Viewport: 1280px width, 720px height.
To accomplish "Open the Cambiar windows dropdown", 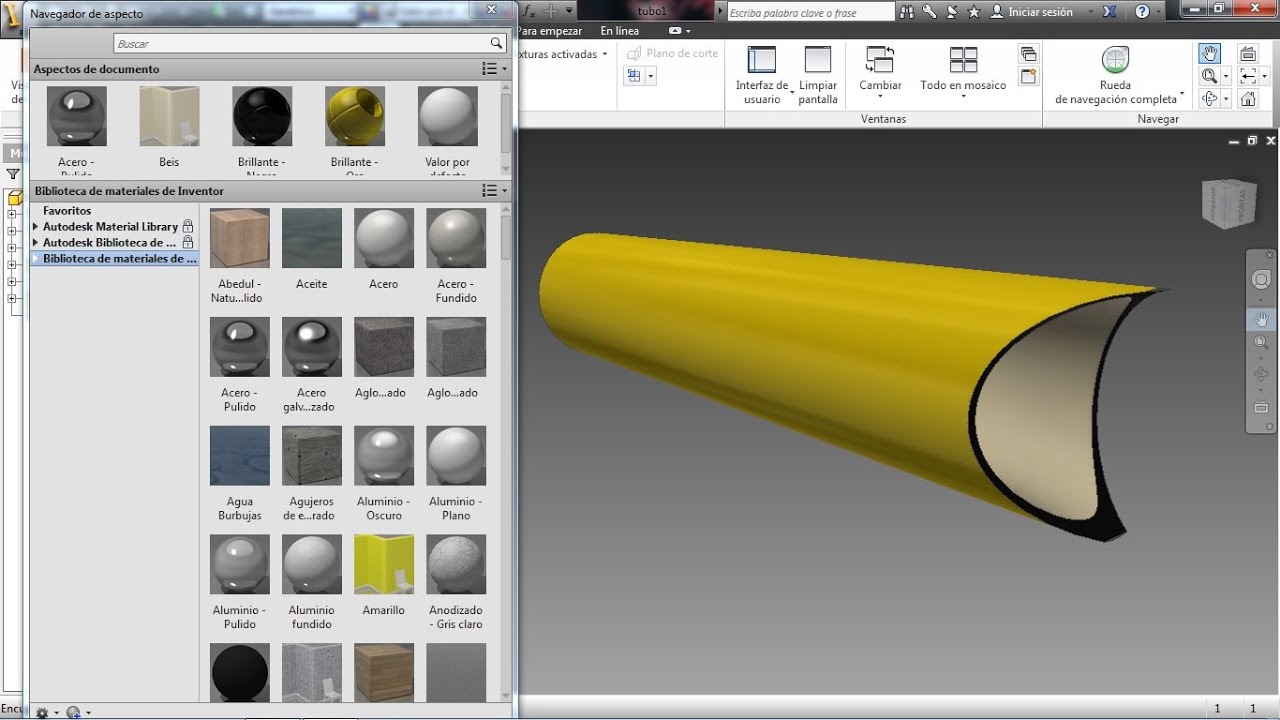I will 880,72.
